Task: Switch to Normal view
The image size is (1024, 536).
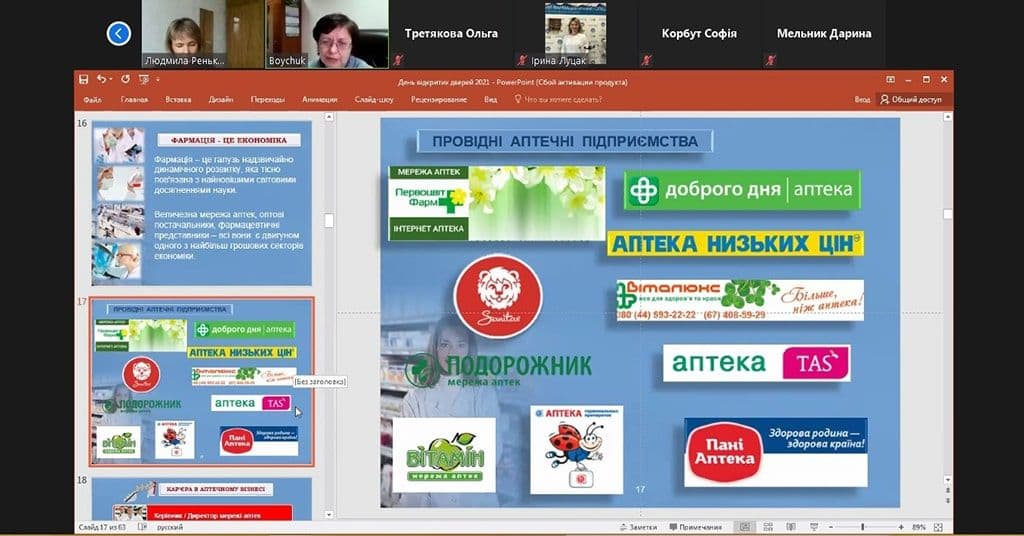Action: pos(744,527)
